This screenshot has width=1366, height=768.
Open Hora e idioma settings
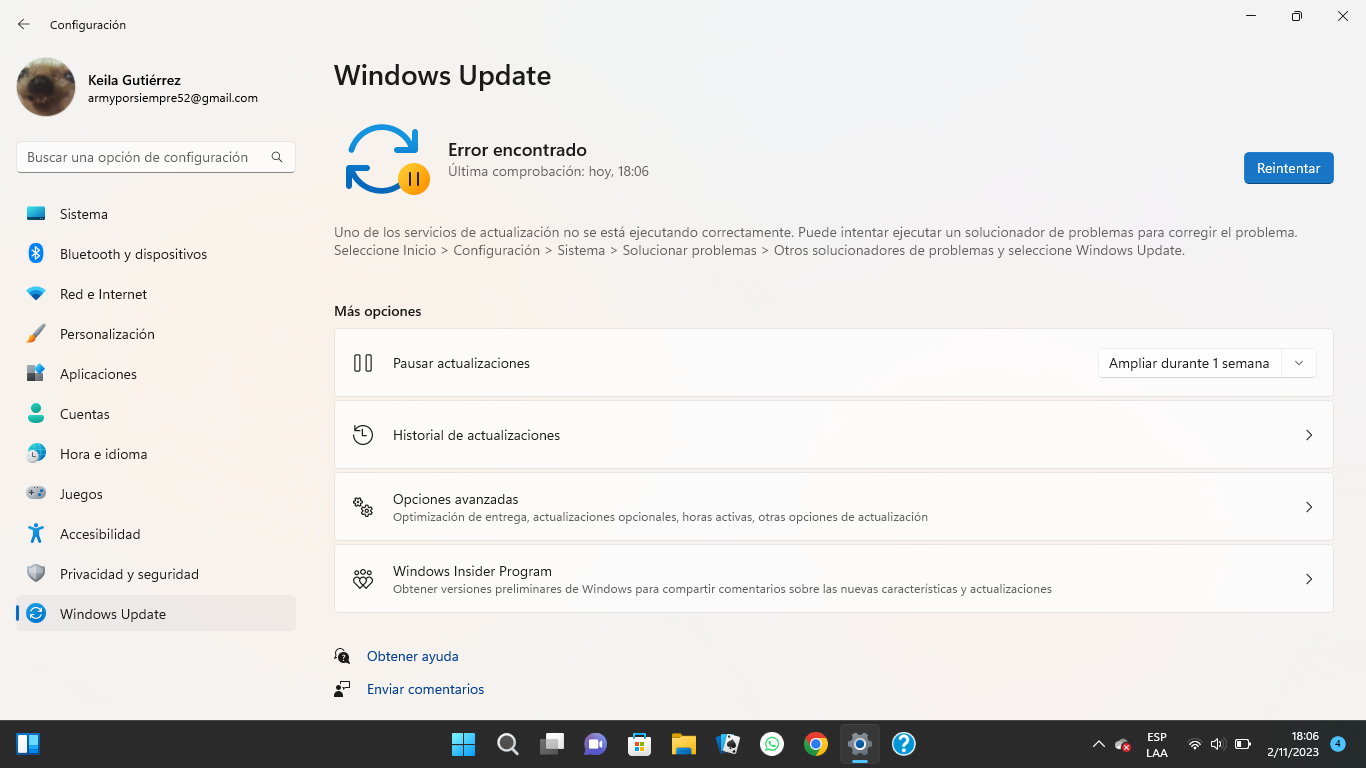[x=105, y=453]
